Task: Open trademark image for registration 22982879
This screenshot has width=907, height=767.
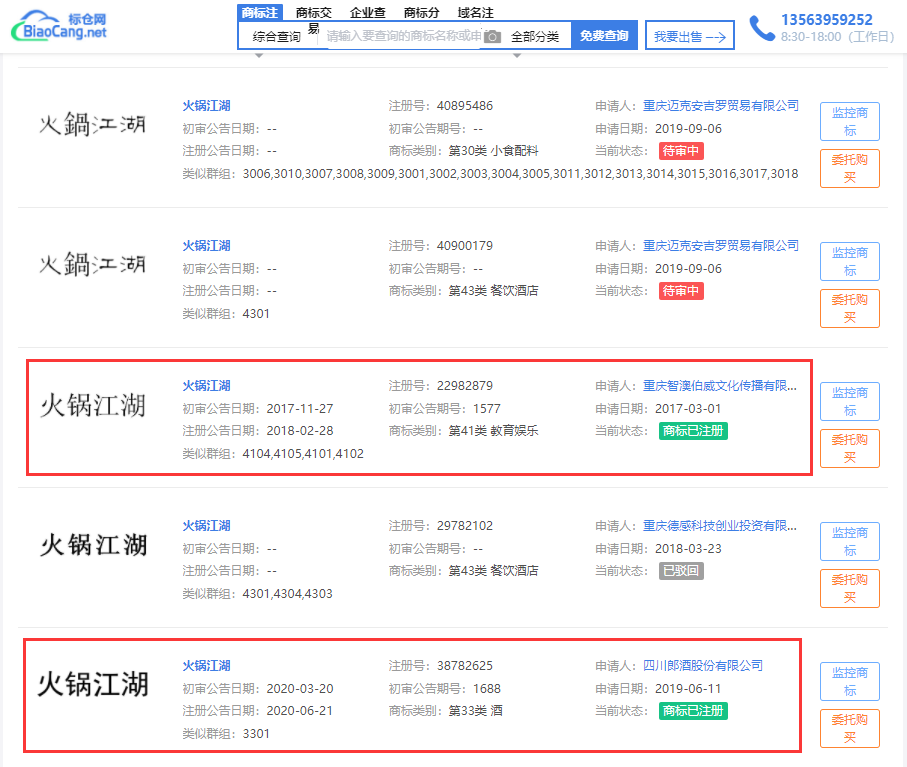Action: (93, 405)
